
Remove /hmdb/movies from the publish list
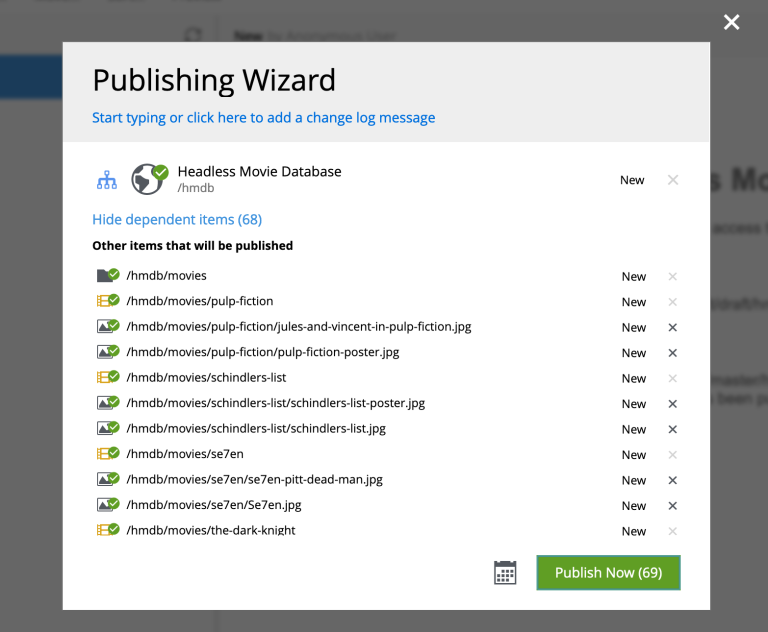point(672,276)
